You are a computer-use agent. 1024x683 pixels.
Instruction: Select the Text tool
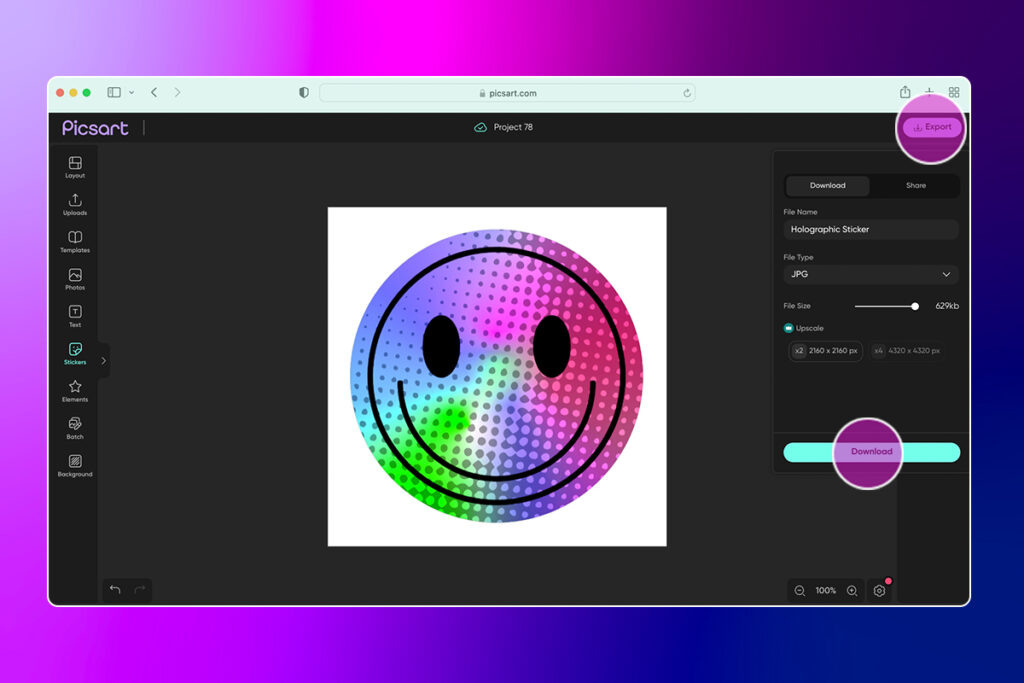tap(74, 314)
